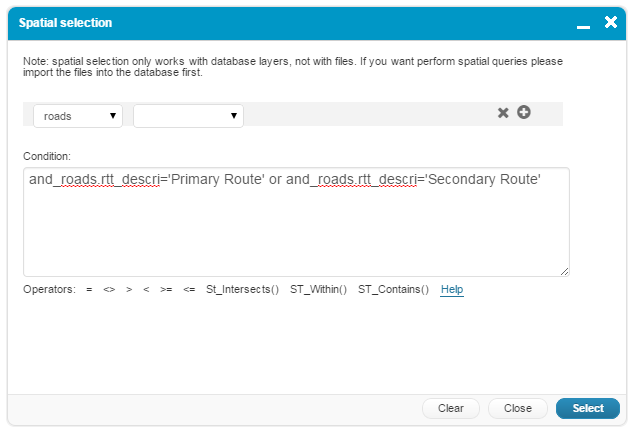Open the roads layer dropdown
The image size is (632, 435).
pyautogui.click(x=78, y=116)
